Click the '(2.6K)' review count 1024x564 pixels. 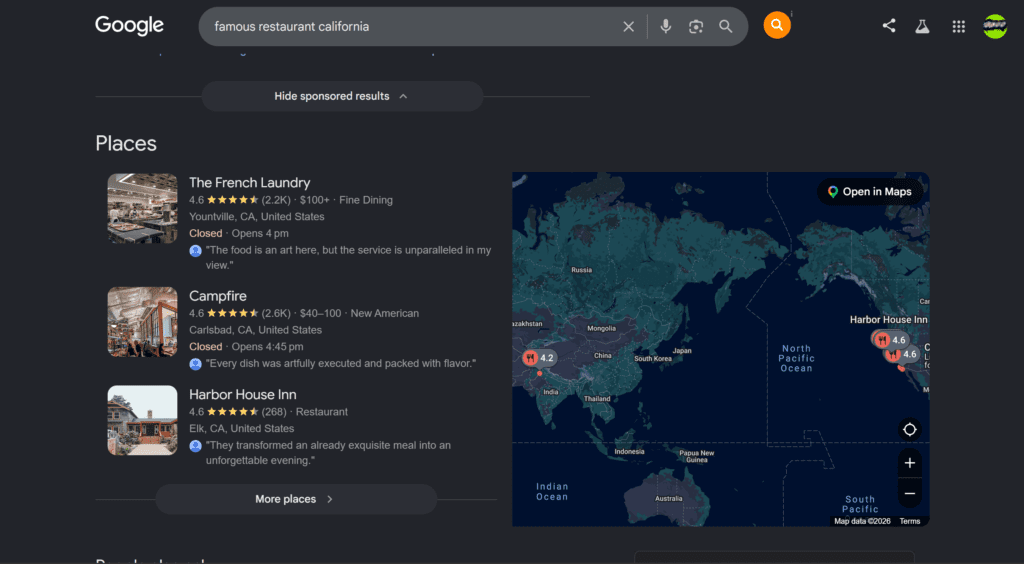coord(276,314)
